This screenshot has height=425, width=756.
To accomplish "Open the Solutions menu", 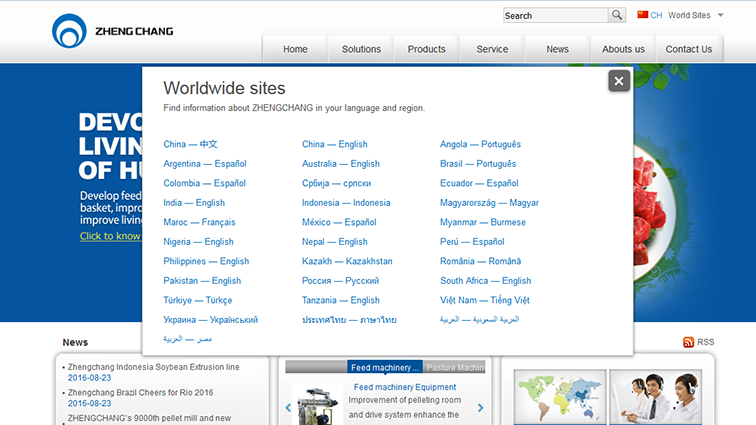I will 361,49.
